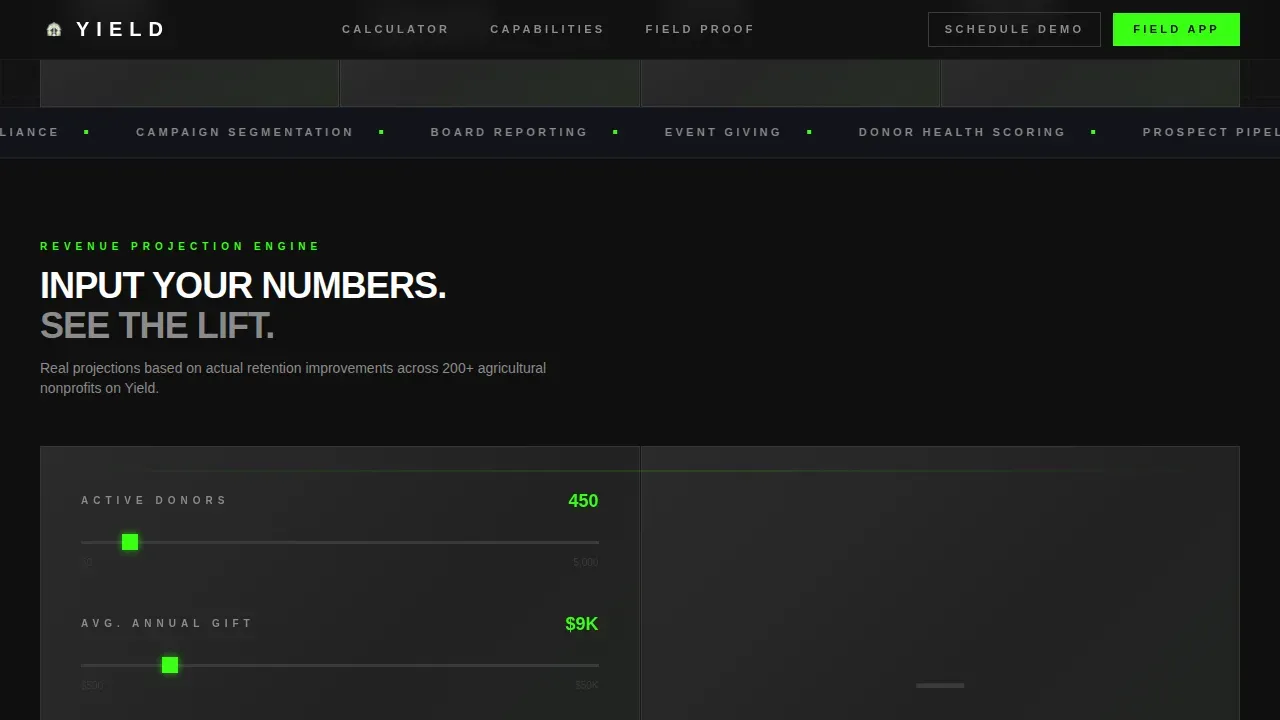
Task: Open the Field Proof nav item
Action: [x=700, y=29]
